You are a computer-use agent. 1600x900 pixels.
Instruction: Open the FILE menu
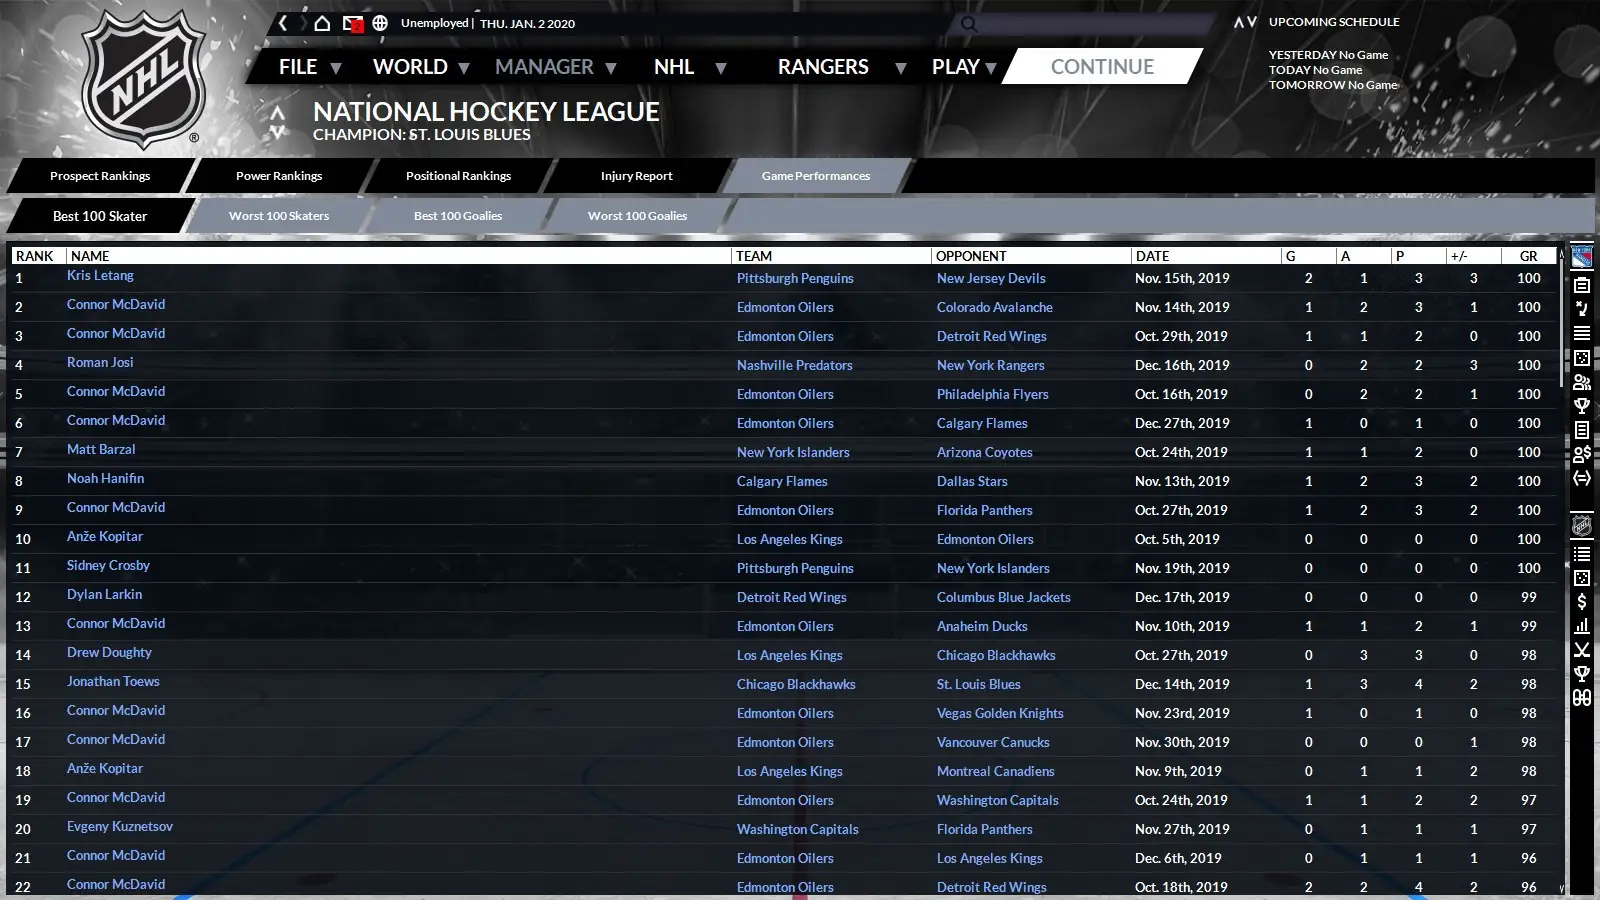point(298,67)
